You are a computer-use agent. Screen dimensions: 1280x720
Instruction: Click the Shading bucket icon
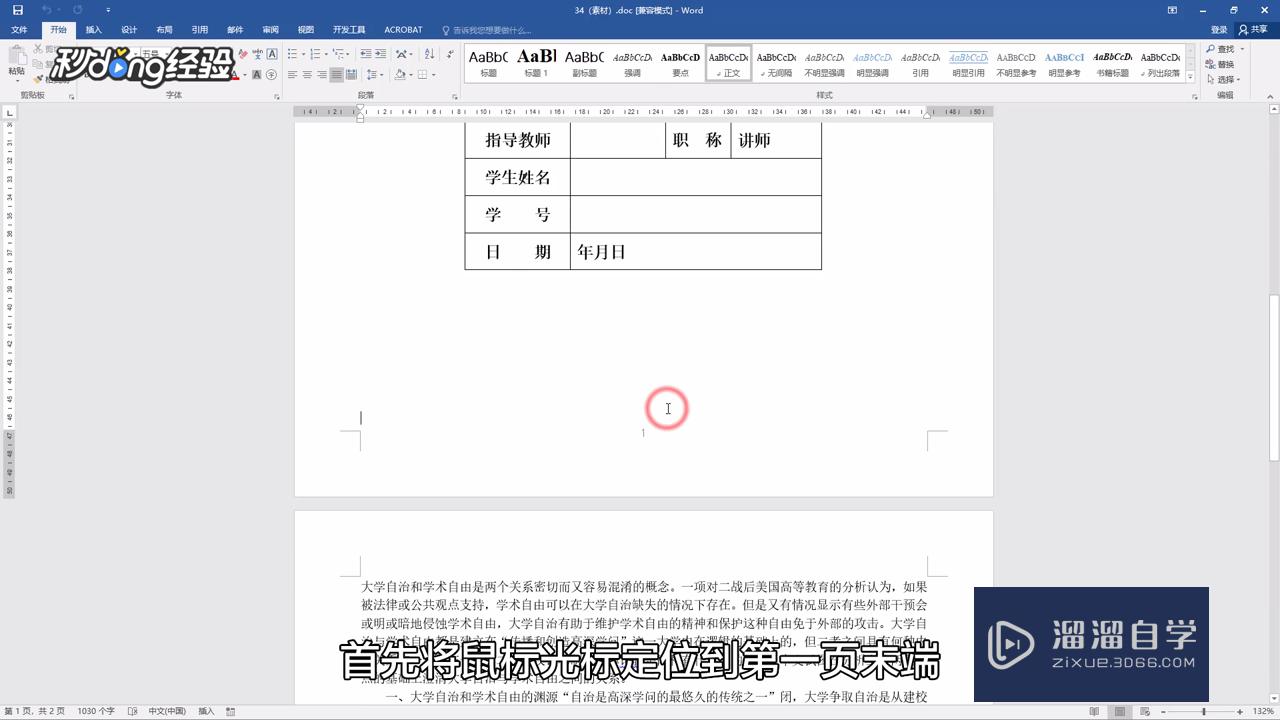point(399,75)
